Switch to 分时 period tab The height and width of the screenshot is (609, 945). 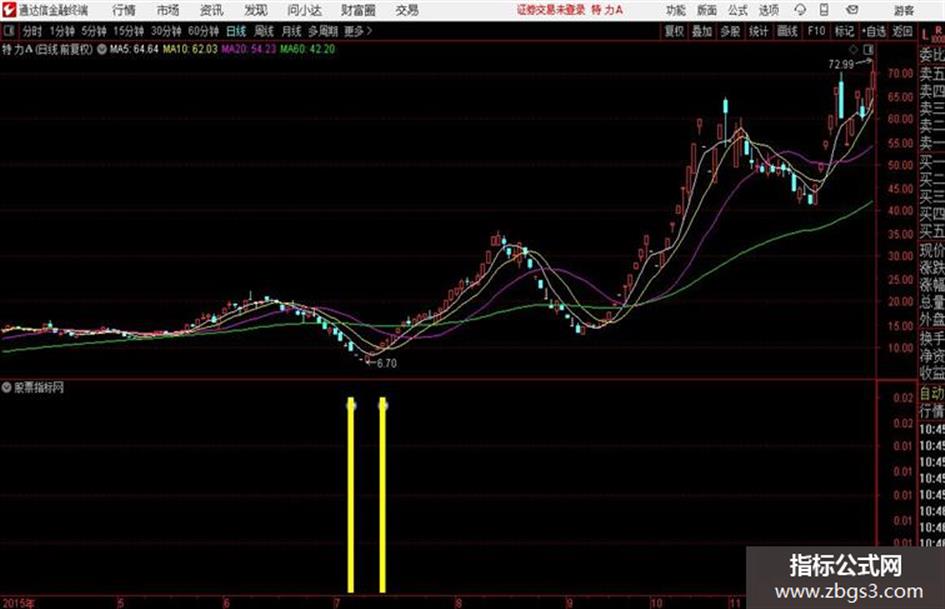pos(32,31)
